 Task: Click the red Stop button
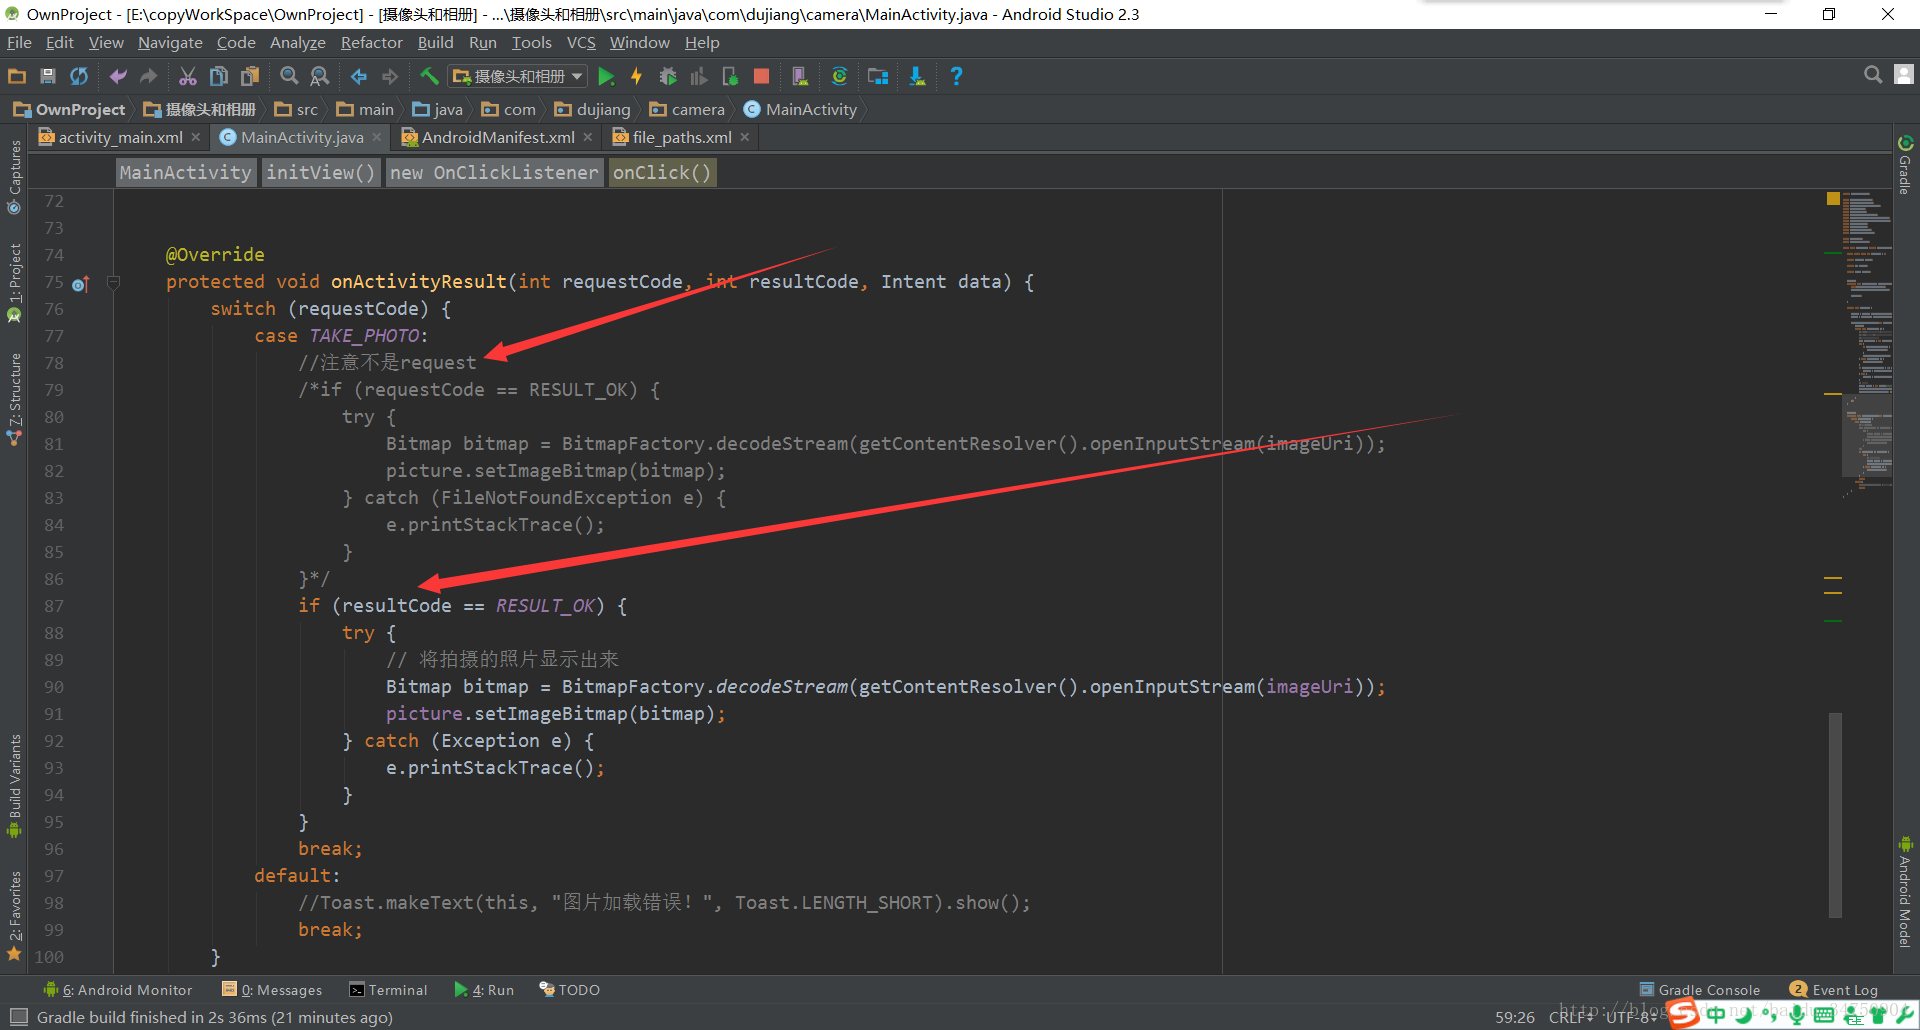(x=761, y=76)
